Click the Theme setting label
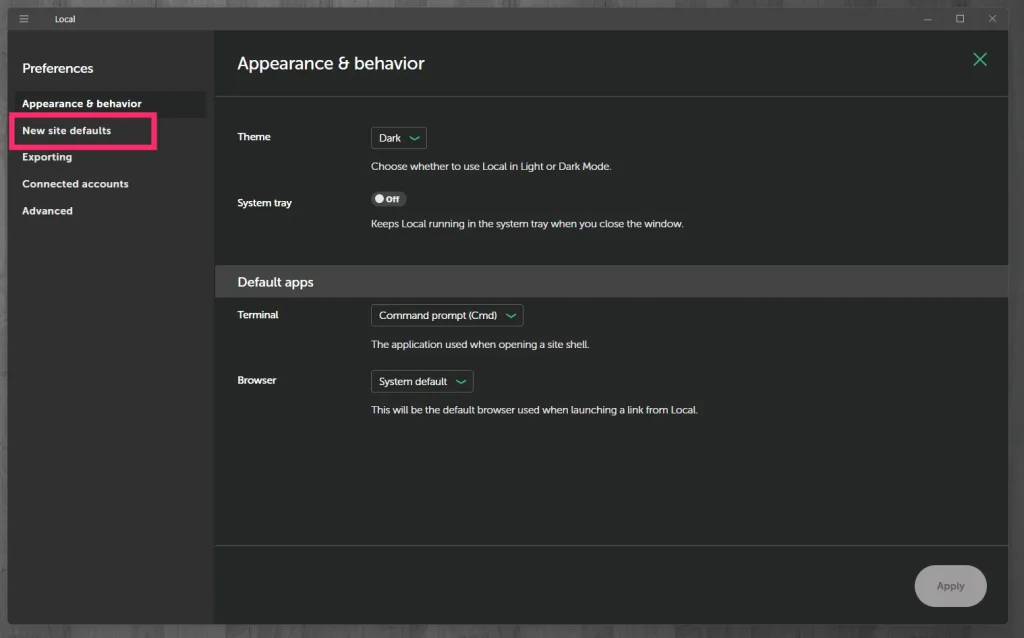This screenshot has height=638, width=1024. click(x=253, y=136)
